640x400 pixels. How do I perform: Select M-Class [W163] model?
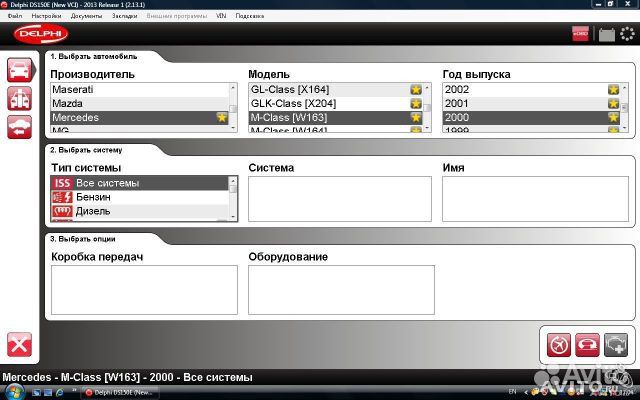click(336, 118)
